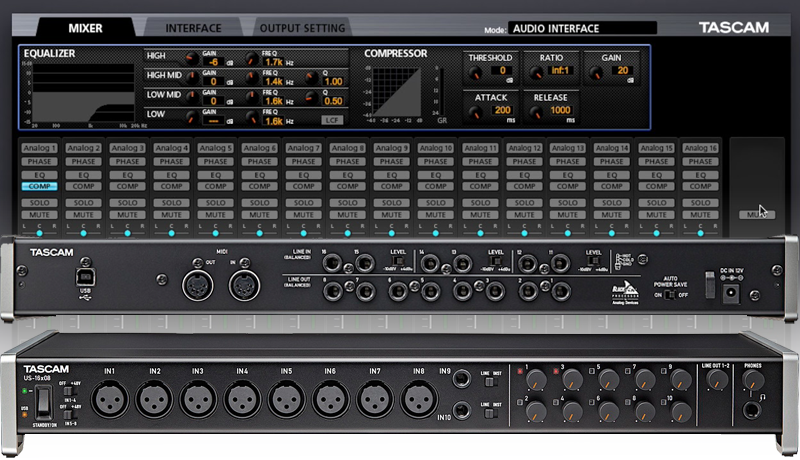Click the compressor THRESHOLD knob
The width and height of the screenshot is (800, 460).
pyautogui.click(x=475, y=73)
